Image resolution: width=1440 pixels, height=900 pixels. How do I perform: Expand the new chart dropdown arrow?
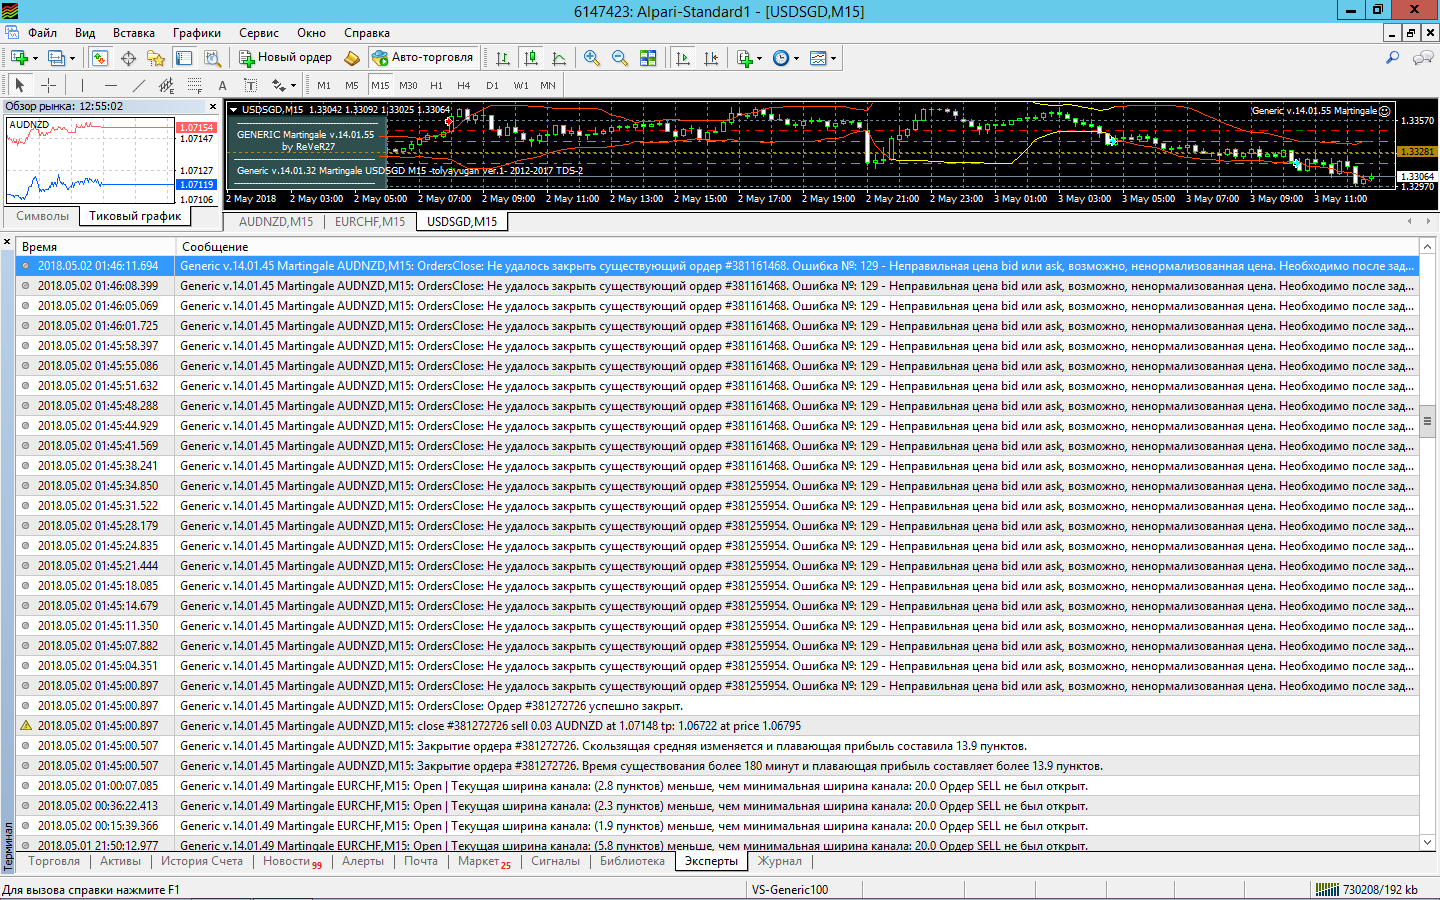pyautogui.click(x=36, y=58)
